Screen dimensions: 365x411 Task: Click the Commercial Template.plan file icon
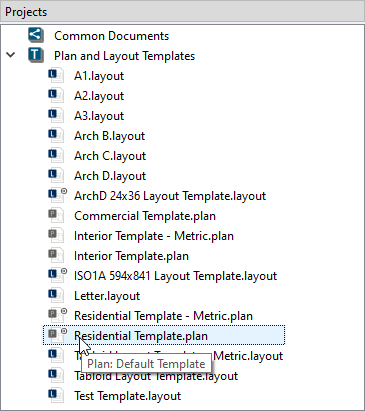point(56,215)
